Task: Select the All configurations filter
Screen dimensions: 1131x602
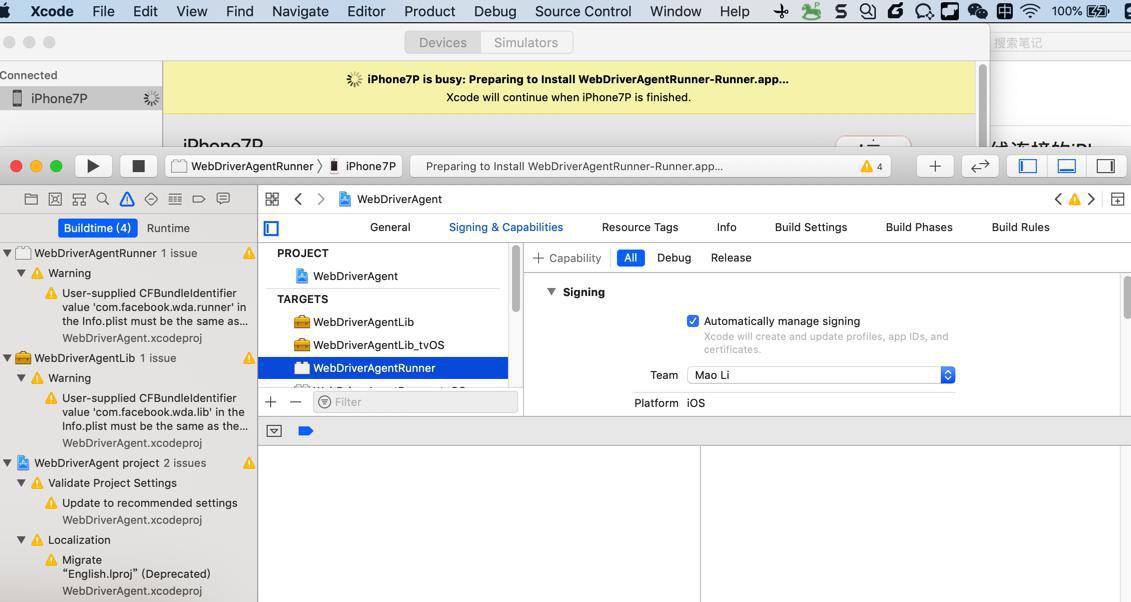Action: pyautogui.click(x=630, y=257)
